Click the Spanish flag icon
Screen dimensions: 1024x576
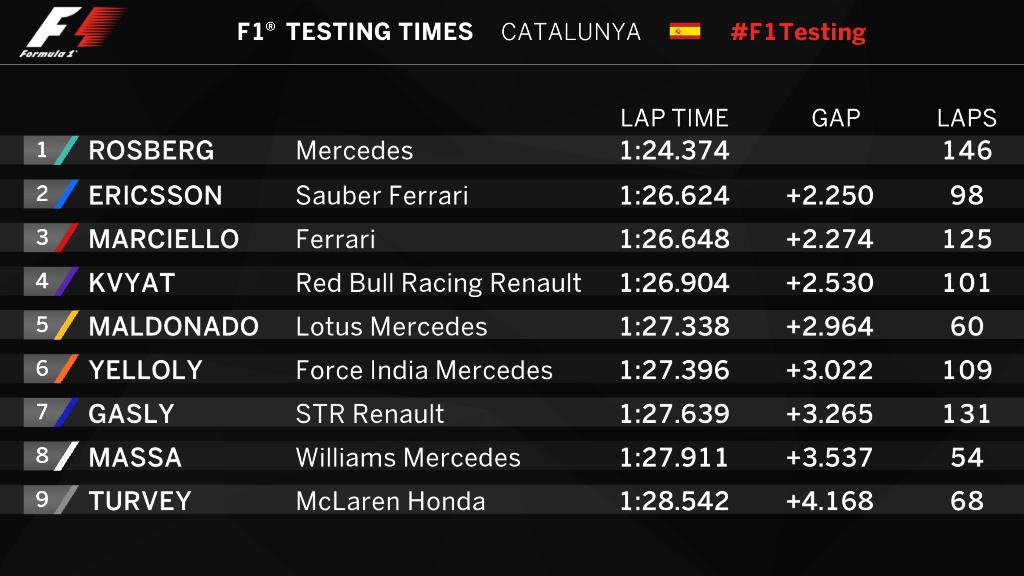[x=685, y=31]
